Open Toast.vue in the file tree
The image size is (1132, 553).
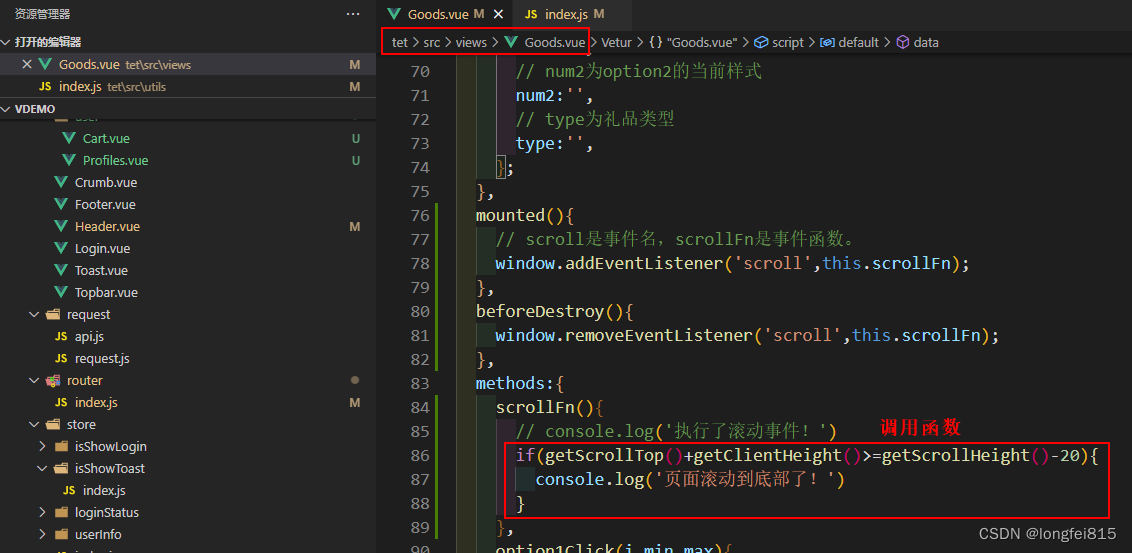click(101, 270)
